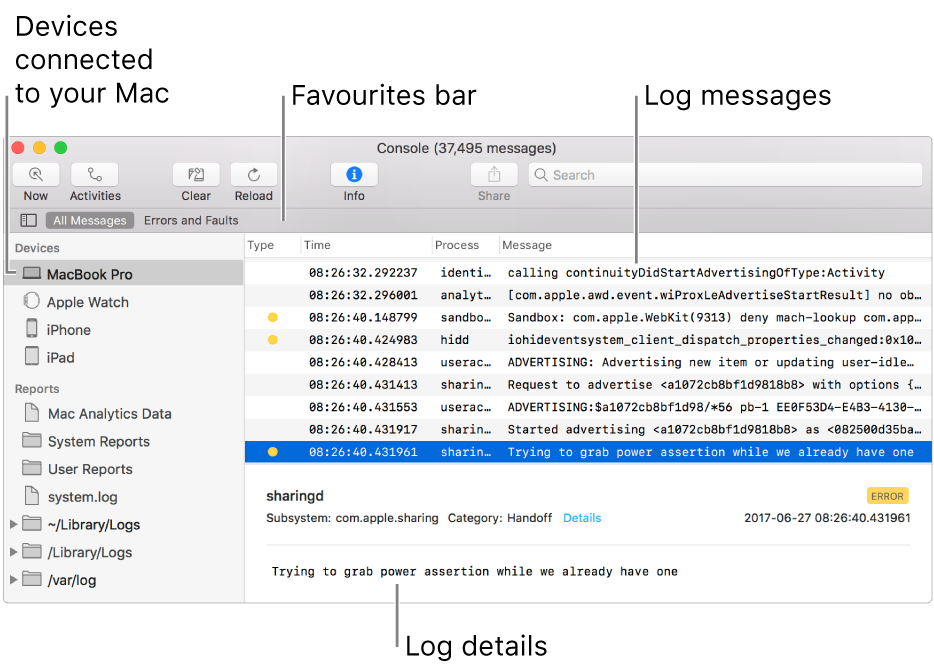Reload the log with the Reload icon

[x=254, y=175]
